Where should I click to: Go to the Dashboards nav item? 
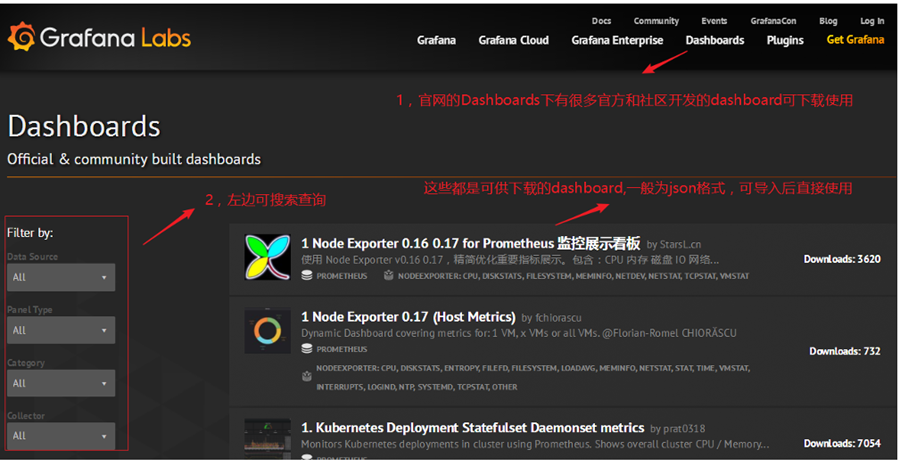pos(715,40)
